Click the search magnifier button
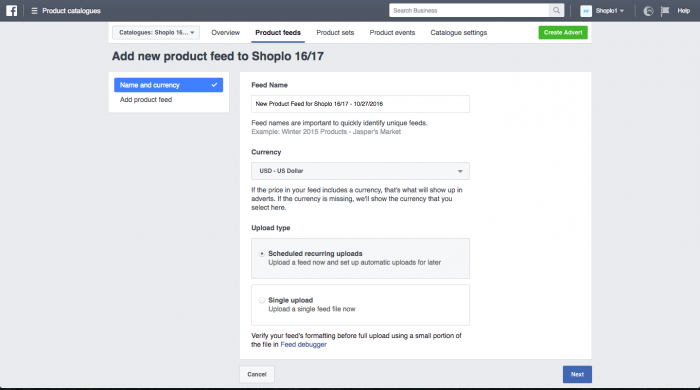Viewport: 700px width, 390px height. (556, 10)
